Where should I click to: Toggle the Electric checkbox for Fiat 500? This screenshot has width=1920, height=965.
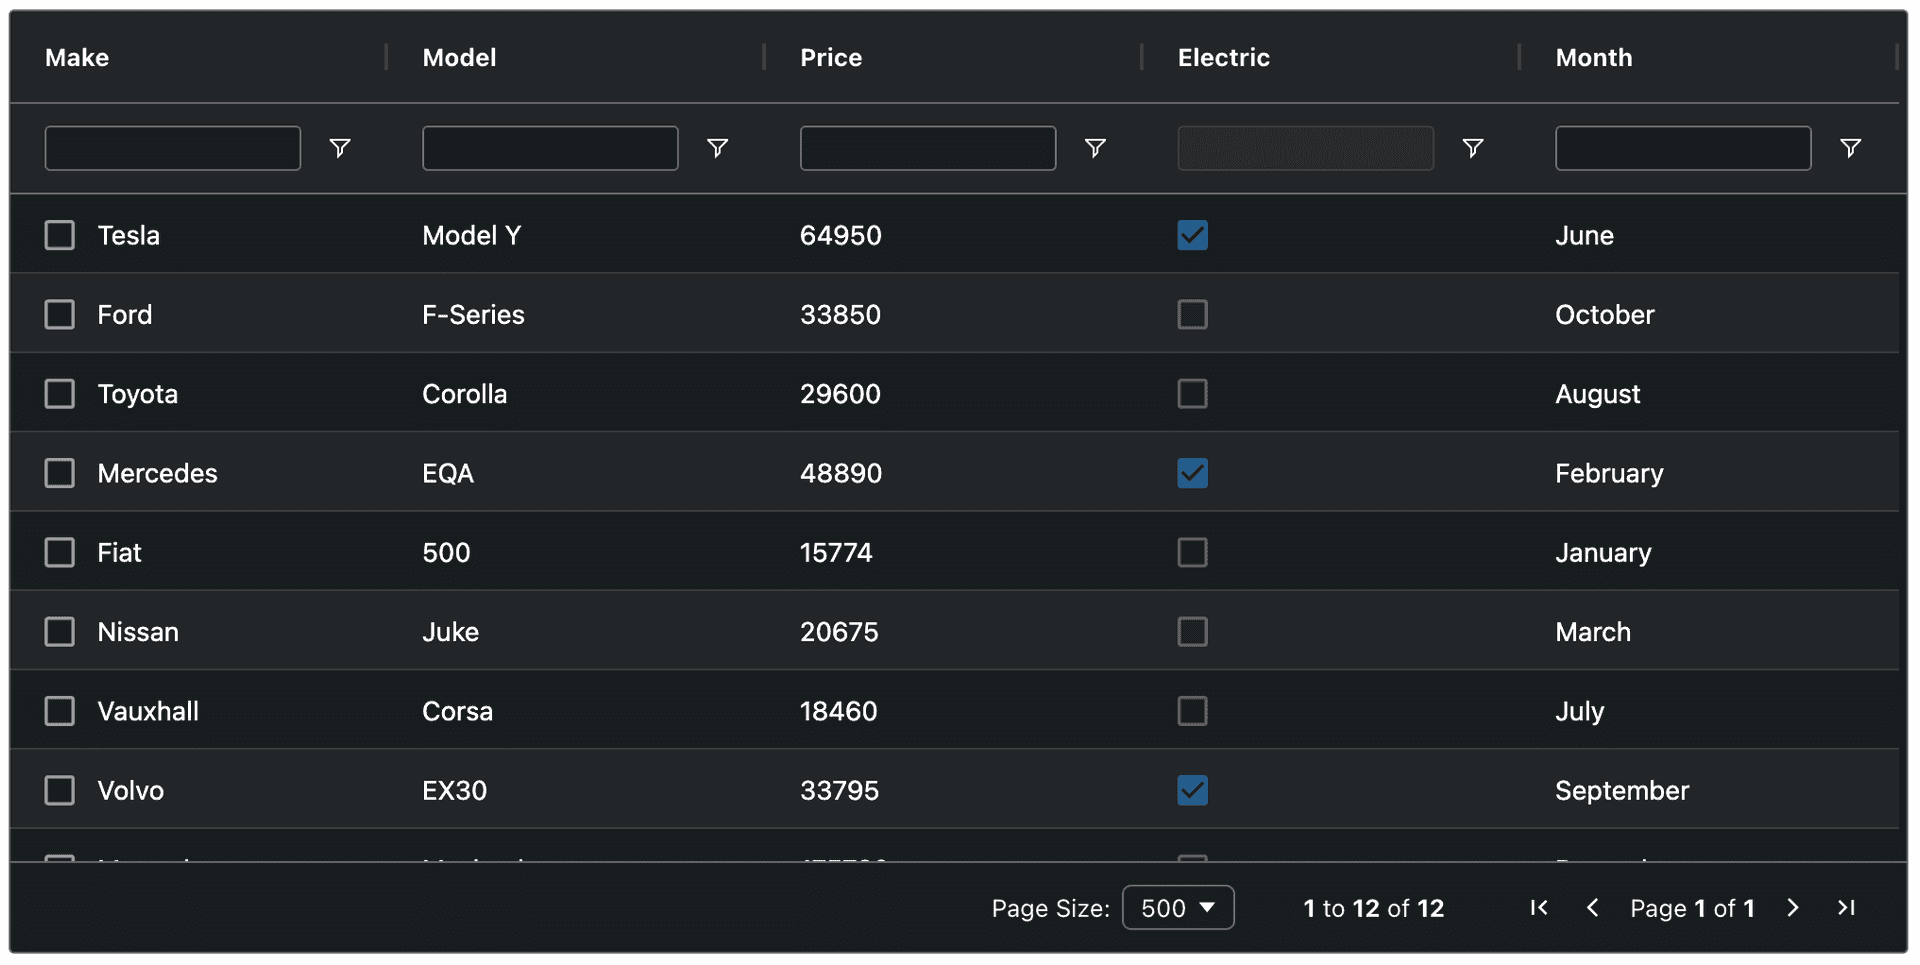[x=1193, y=552]
